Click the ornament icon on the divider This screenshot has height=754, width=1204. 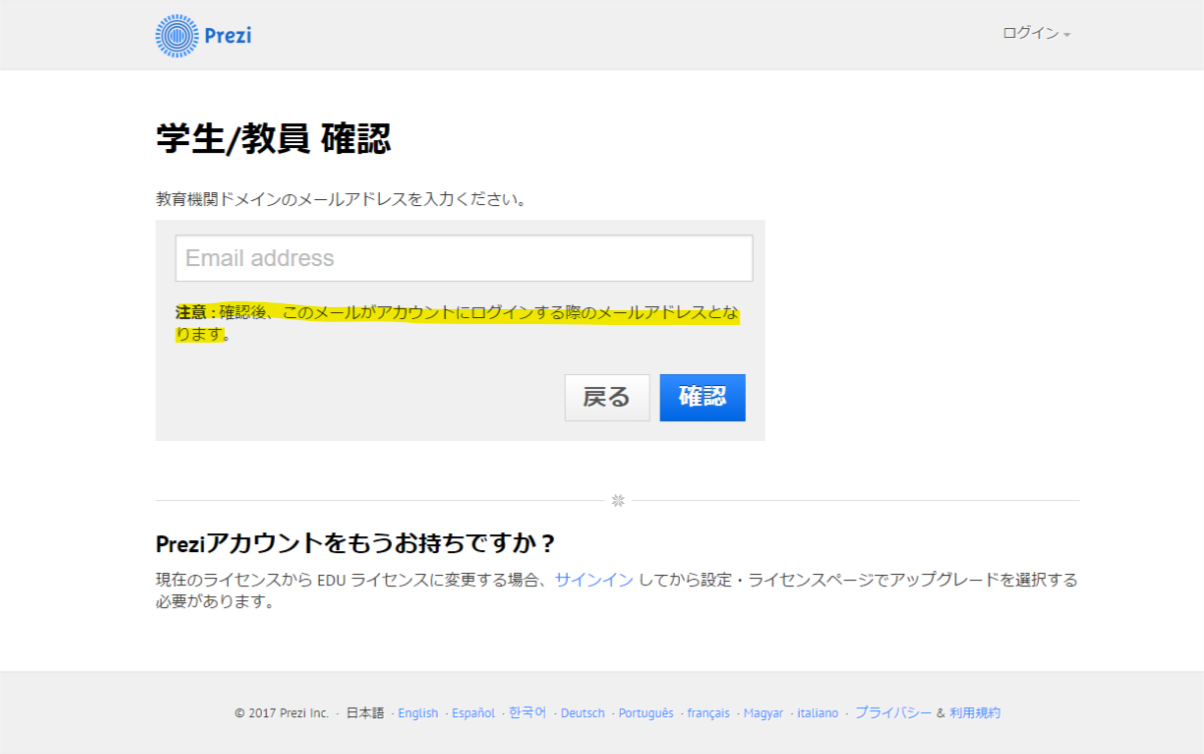pyautogui.click(x=618, y=500)
